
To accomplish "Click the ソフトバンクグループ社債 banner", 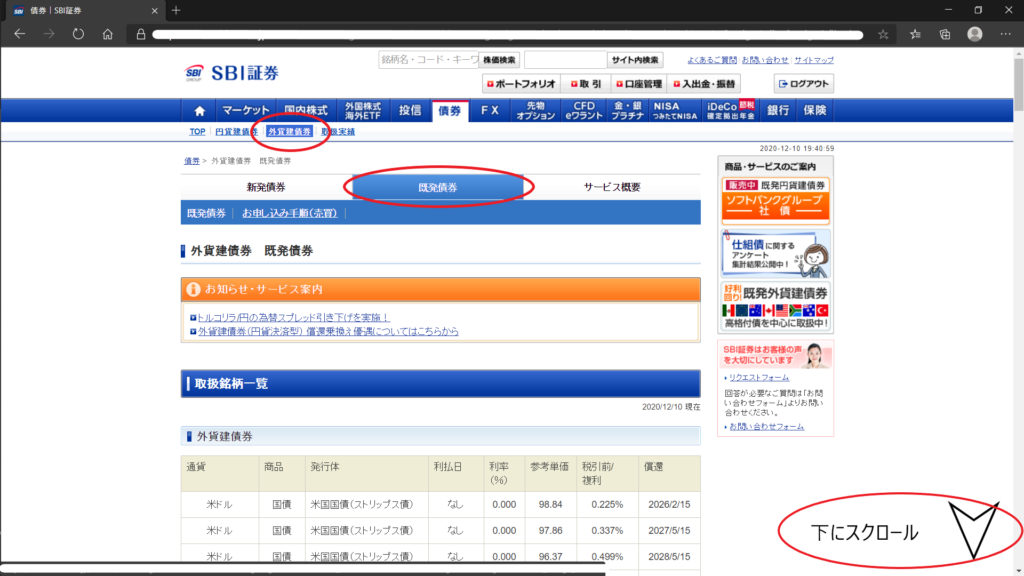I will tap(776, 200).
